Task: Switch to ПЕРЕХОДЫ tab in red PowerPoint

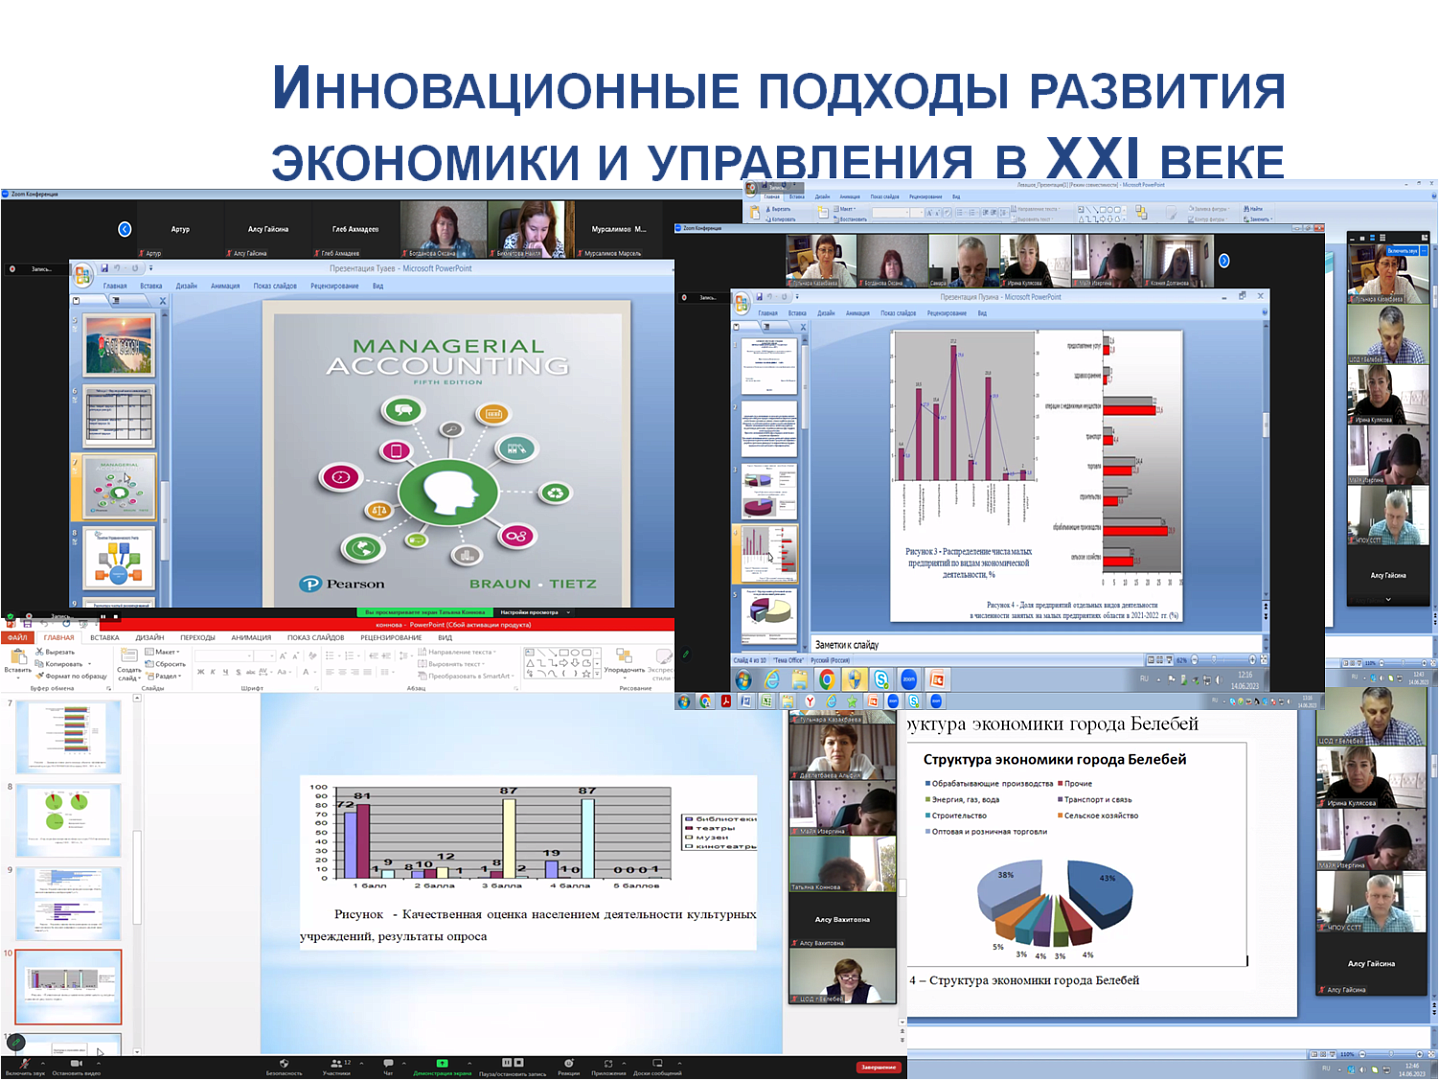Action: 198,637
